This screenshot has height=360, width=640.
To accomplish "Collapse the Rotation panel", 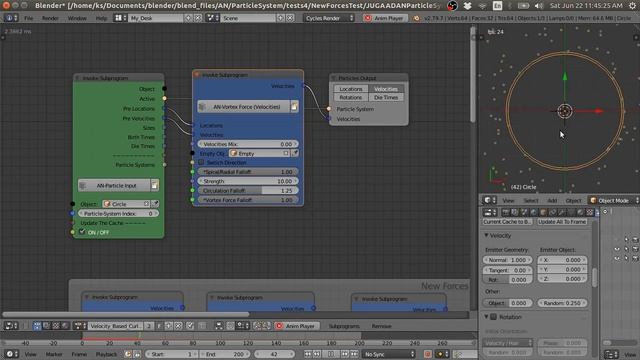I will tap(486, 317).
